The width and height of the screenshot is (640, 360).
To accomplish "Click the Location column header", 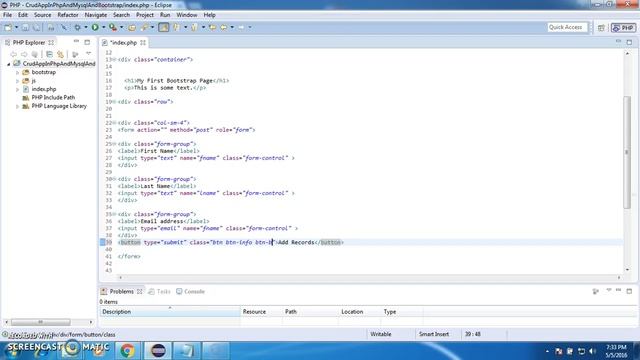I will [x=360, y=311].
